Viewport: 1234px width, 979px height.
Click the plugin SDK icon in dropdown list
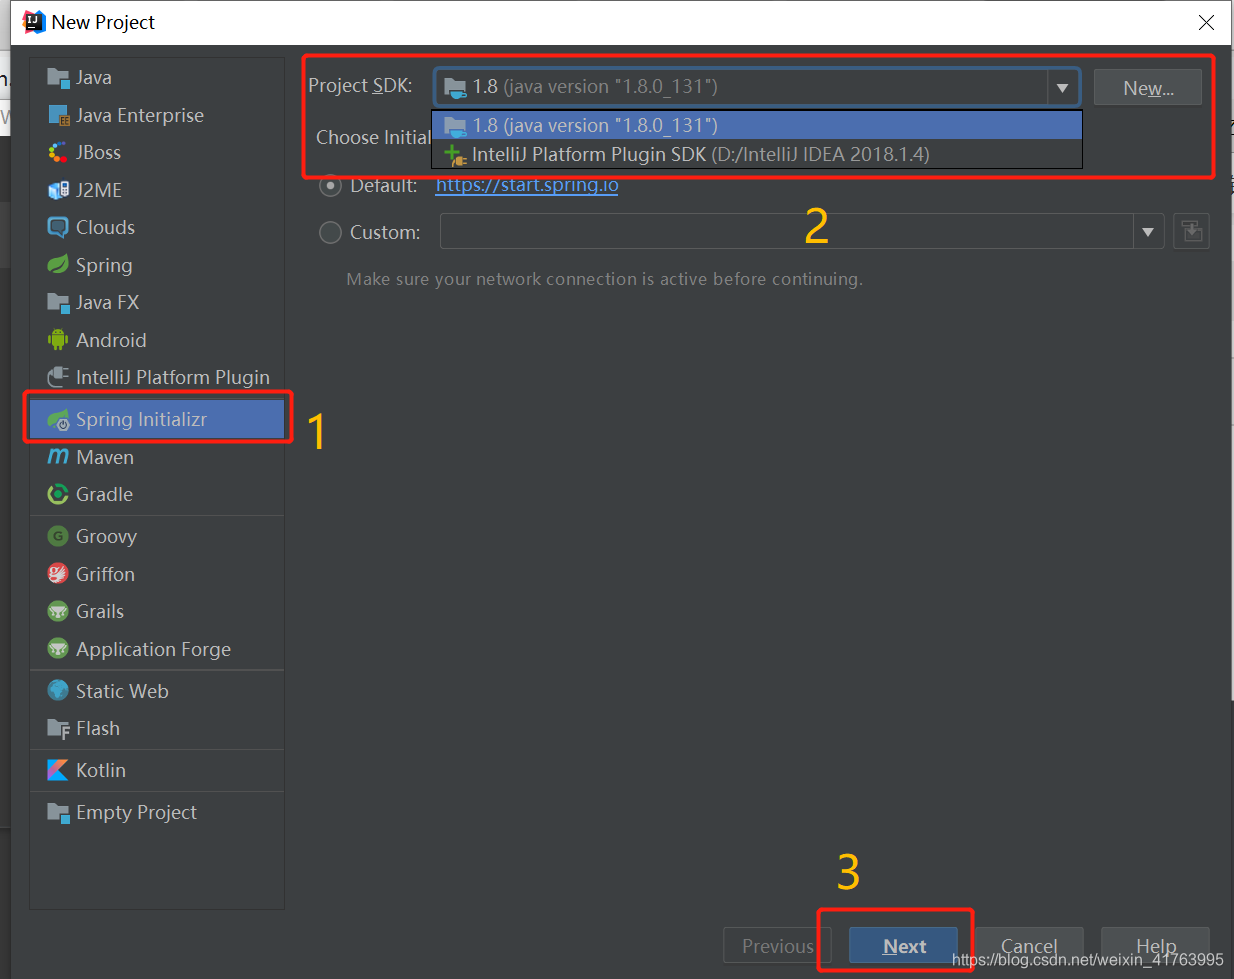455,155
